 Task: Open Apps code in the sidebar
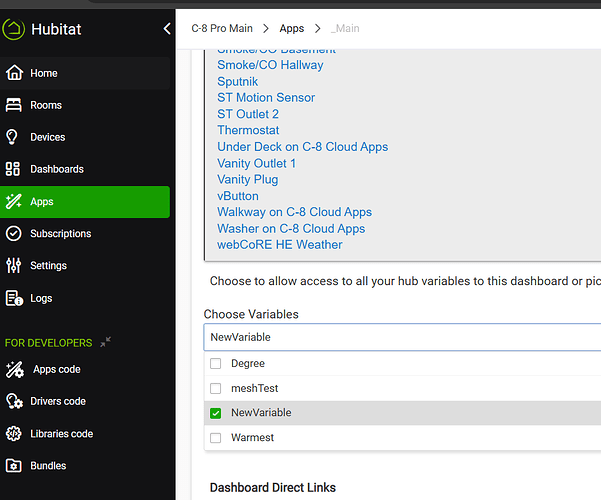[56, 369]
